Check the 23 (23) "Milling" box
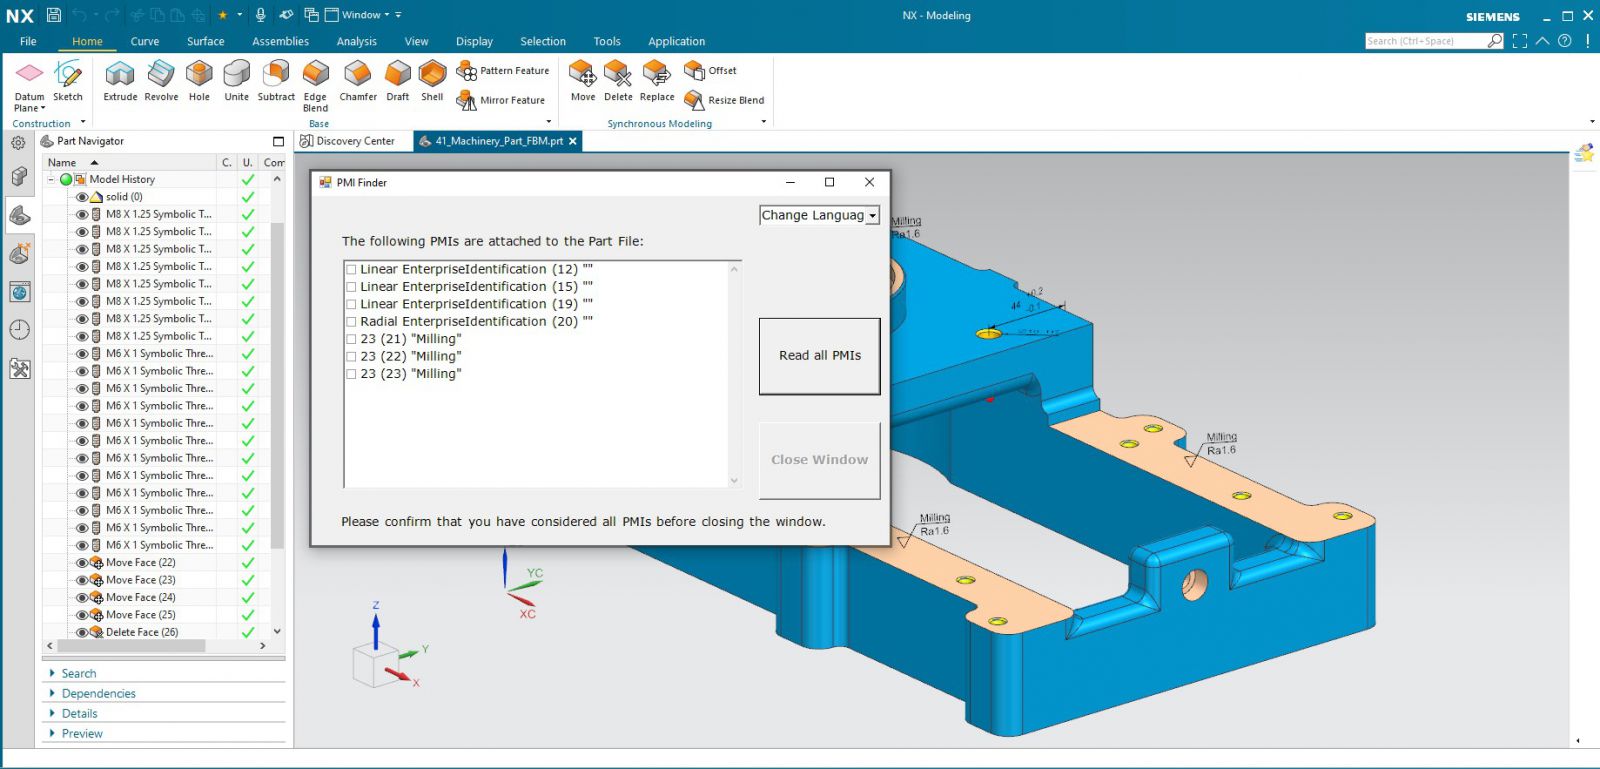Image resolution: width=1600 pixels, height=769 pixels. point(351,374)
